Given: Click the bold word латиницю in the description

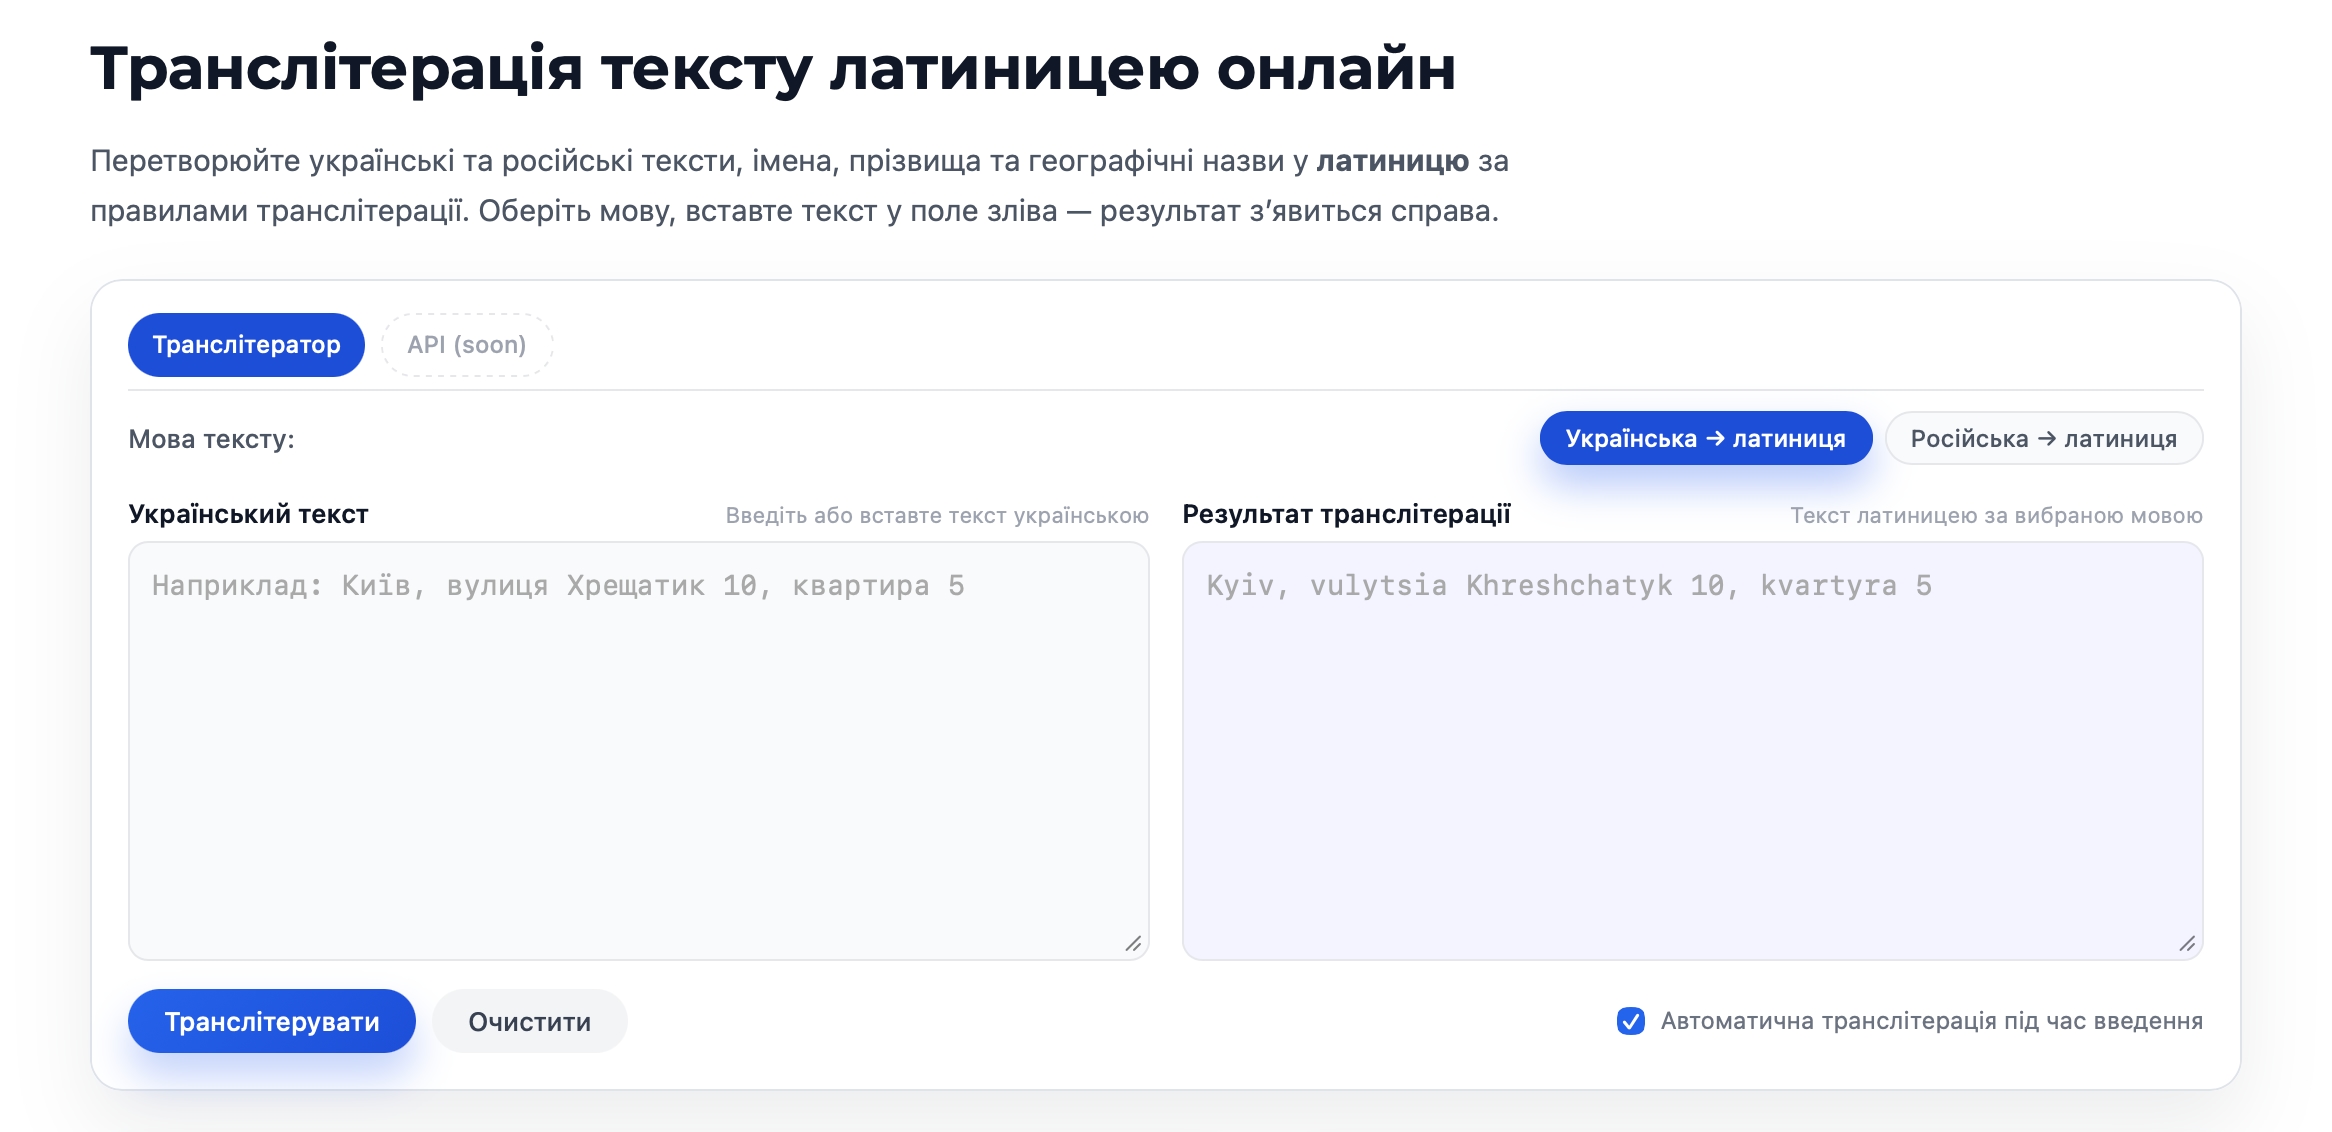Looking at the screenshot, I should [1392, 161].
